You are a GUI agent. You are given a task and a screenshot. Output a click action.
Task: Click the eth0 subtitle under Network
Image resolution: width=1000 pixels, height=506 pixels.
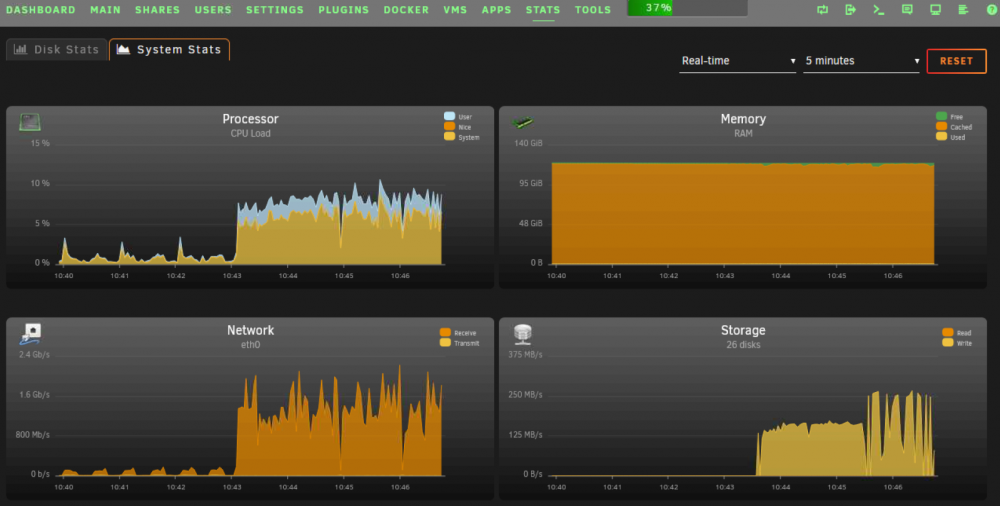tap(251, 345)
